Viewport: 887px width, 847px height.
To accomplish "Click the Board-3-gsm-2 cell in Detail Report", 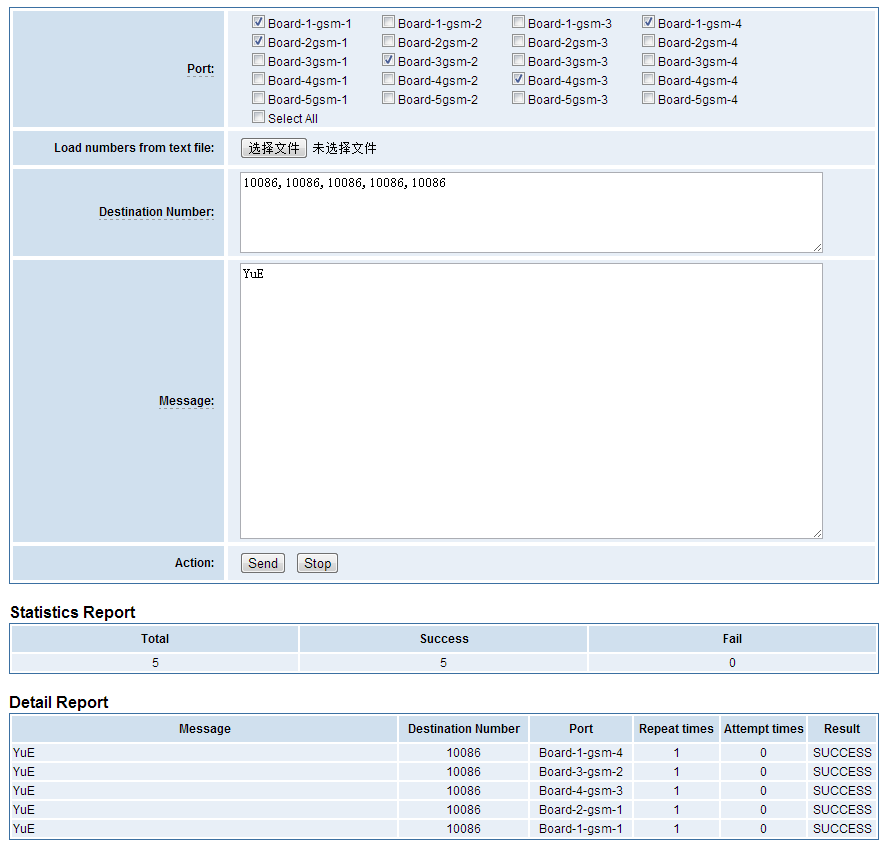I will point(581,772).
